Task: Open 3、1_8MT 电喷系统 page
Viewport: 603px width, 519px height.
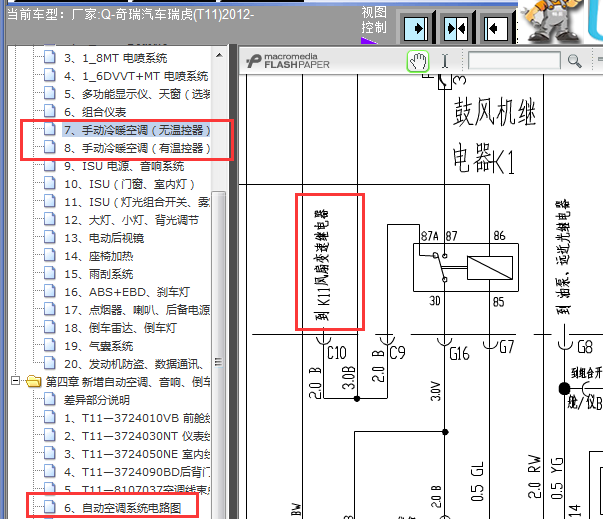Action: [115, 58]
